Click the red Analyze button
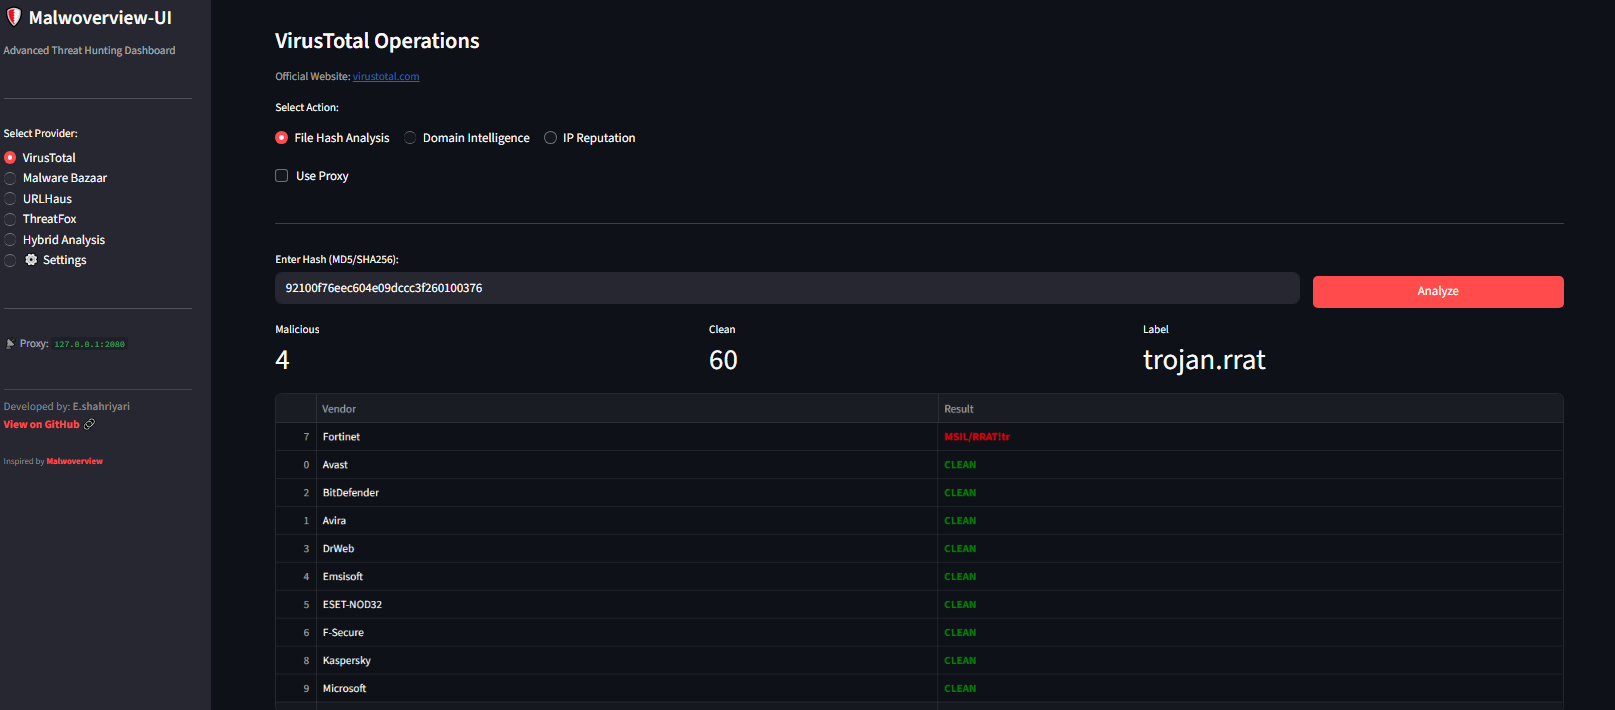The image size is (1615, 710). point(1438,292)
